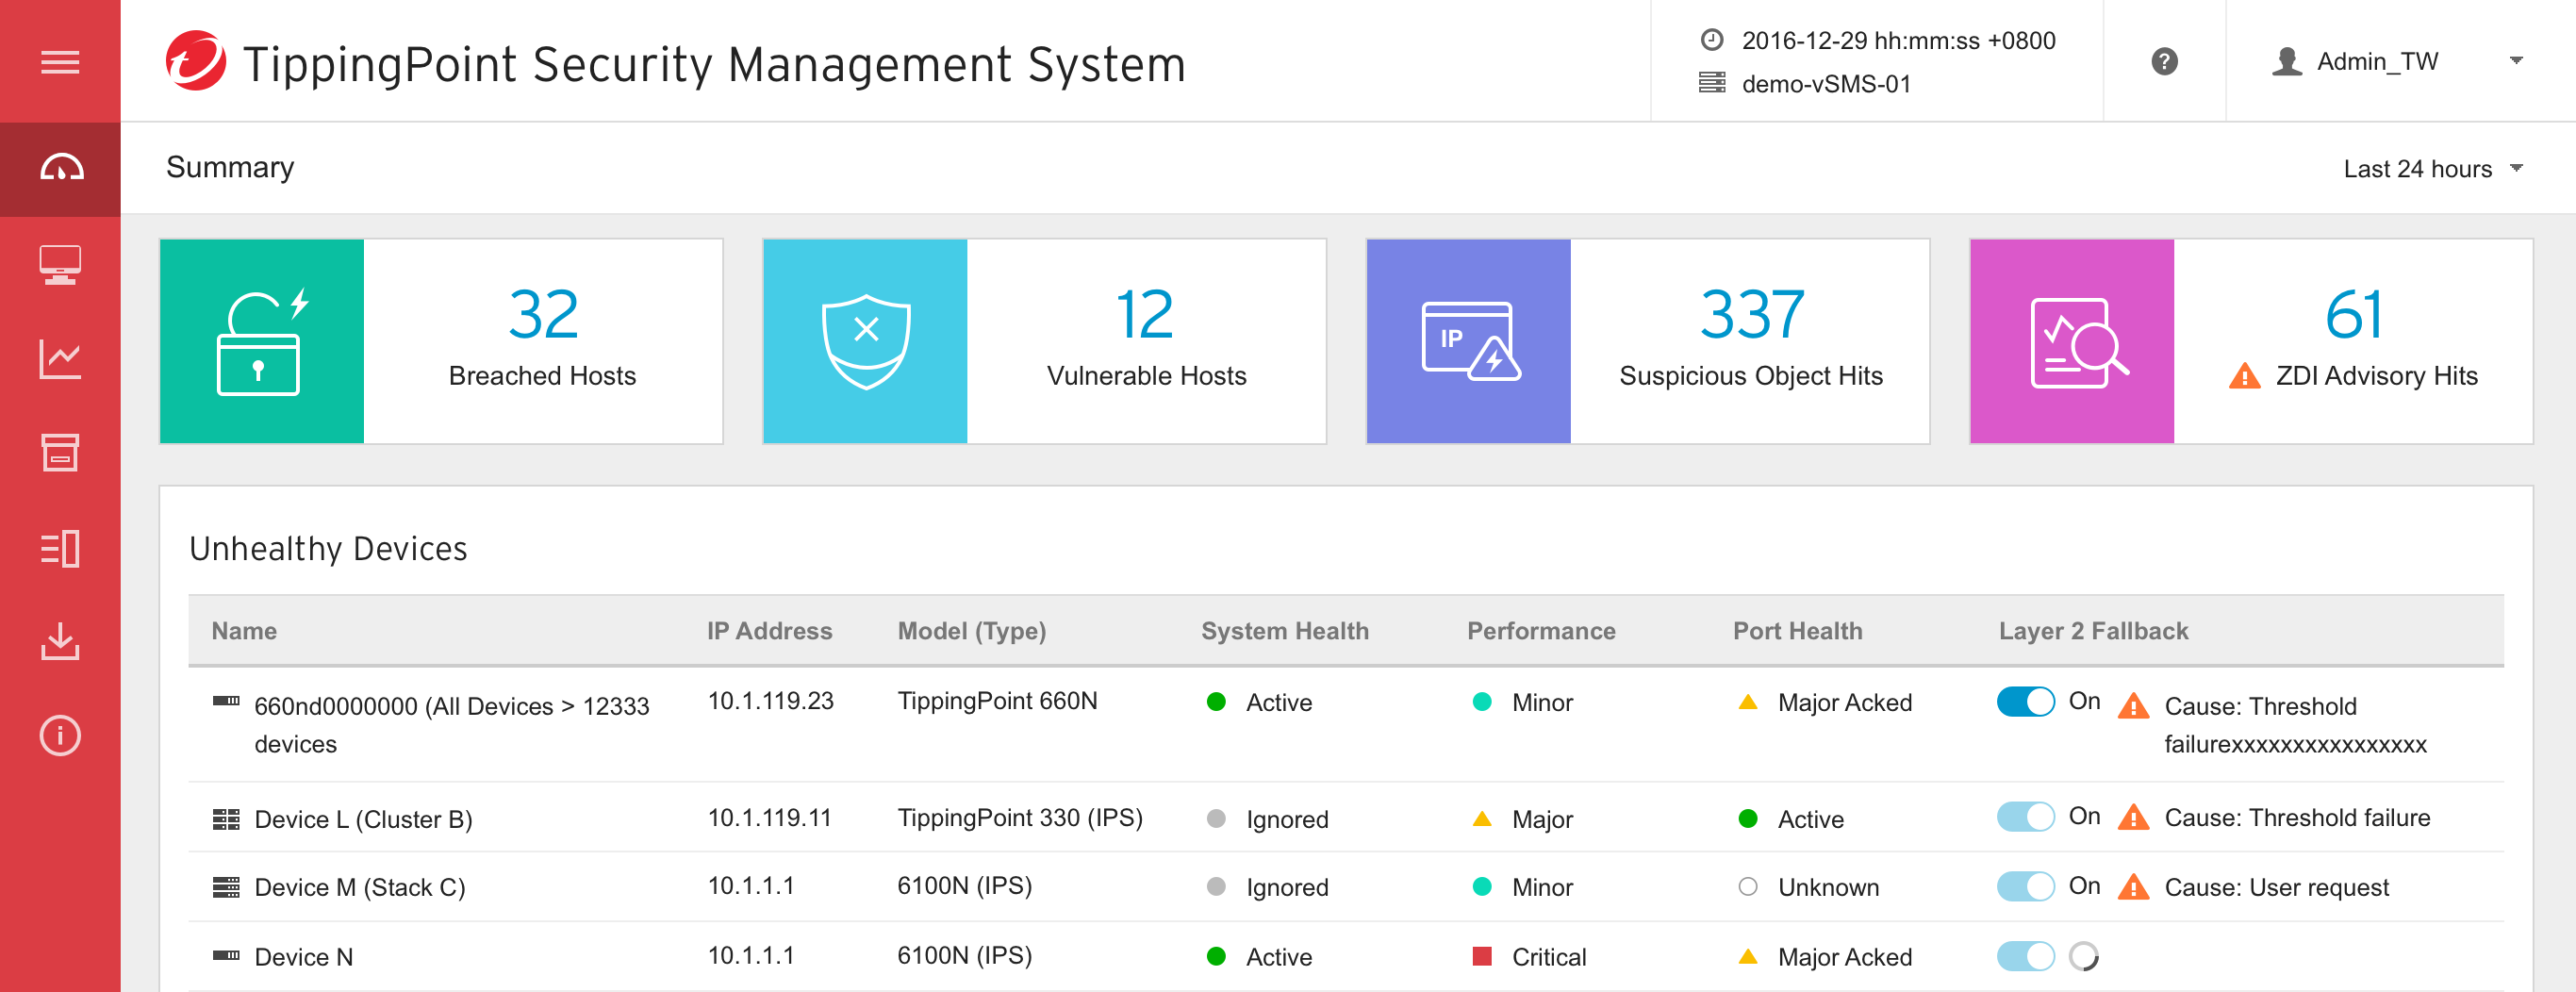Screen dimensions: 2576x992
Task: Open the 61 ZDI Advisory Hits count
Action: (x=2353, y=315)
